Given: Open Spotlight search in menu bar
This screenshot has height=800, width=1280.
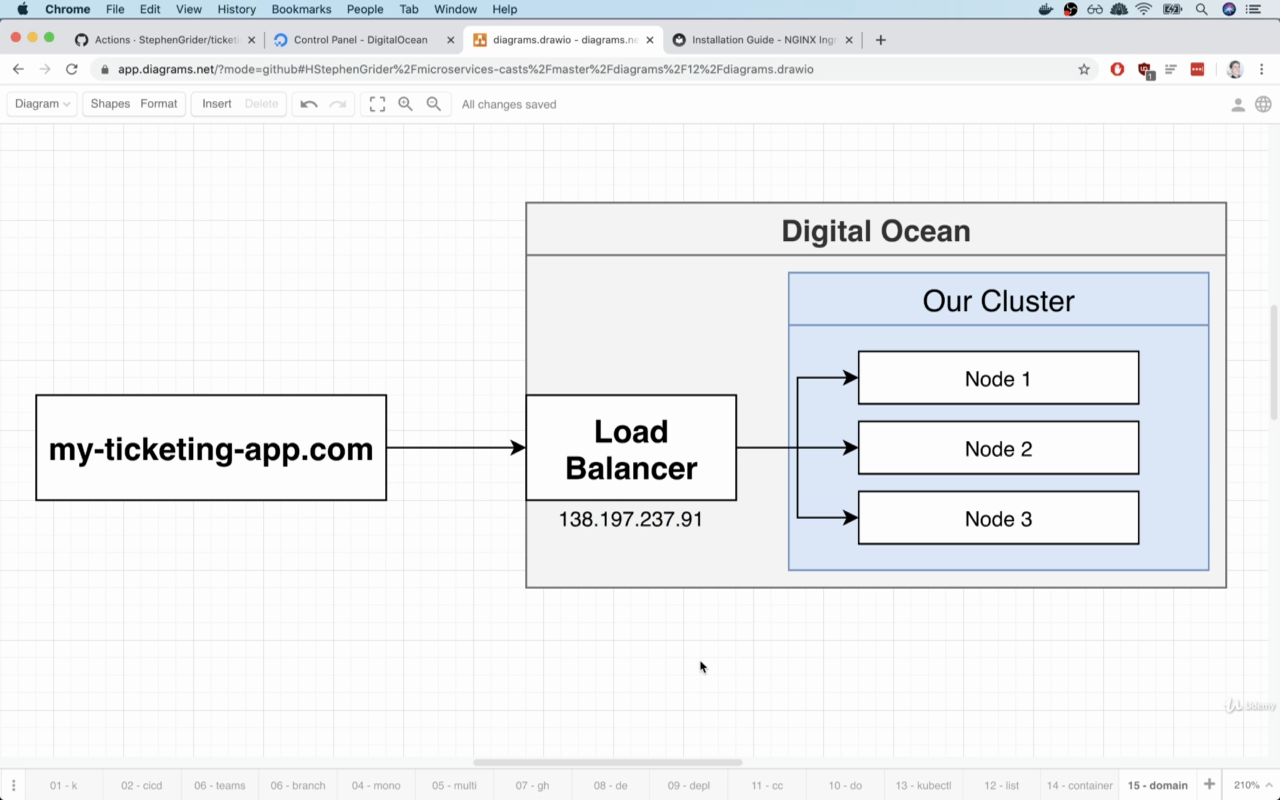Looking at the screenshot, I should tap(1201, 9).
